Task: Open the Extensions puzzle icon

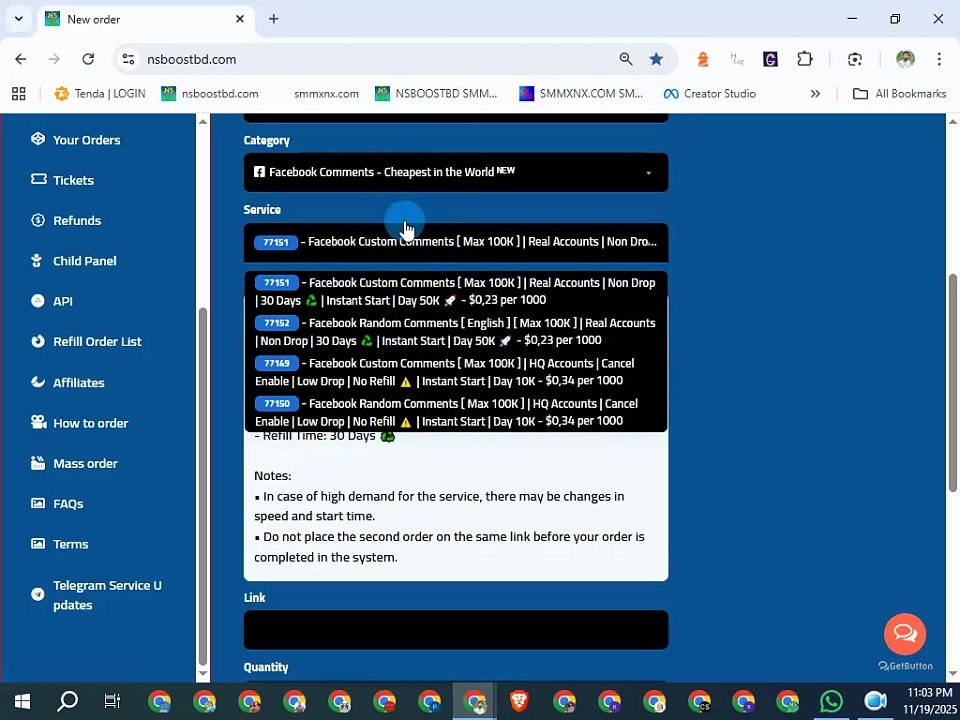Action: click(804, 59)
